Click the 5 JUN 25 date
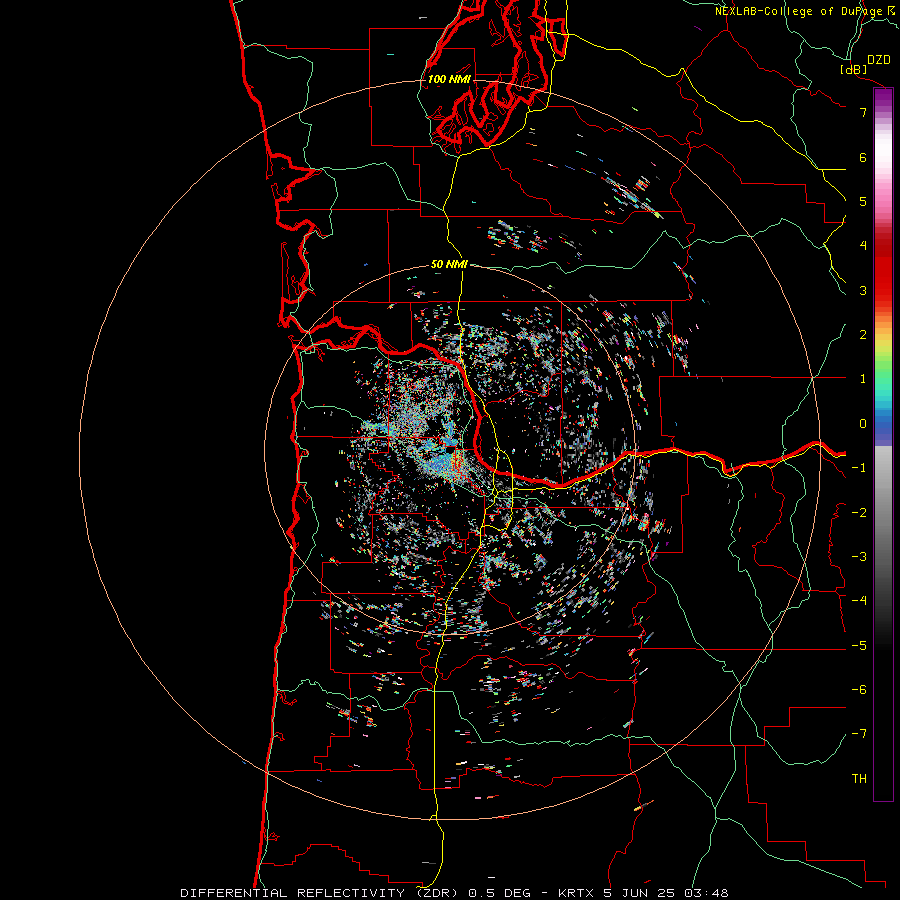 click(641, 893)
